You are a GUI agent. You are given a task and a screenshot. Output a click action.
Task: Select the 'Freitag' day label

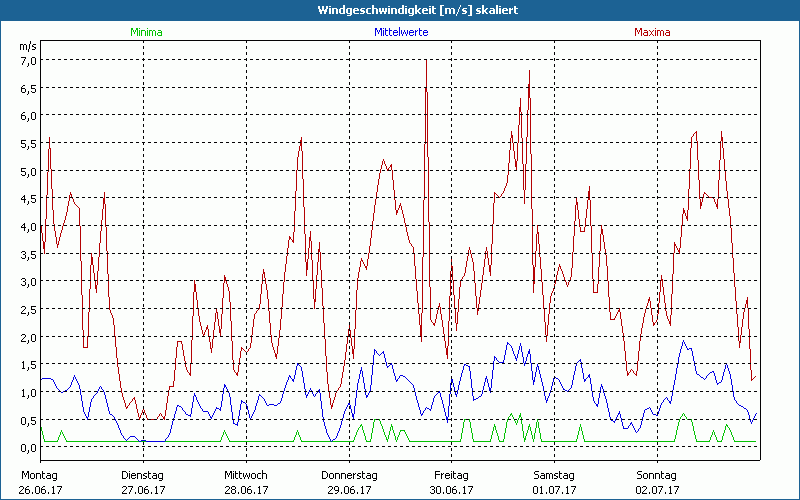[451, 475]
